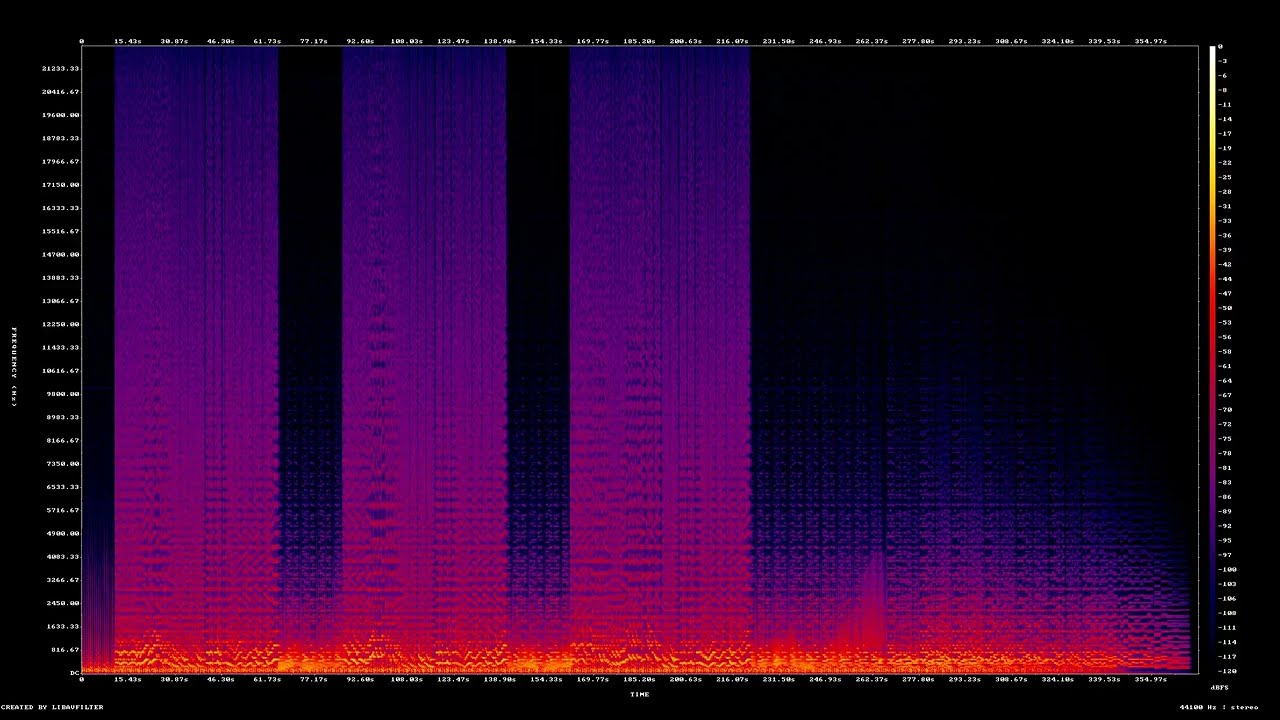
Task: Click the 11433.33 frequency label
Action: [x=60, y=347]
